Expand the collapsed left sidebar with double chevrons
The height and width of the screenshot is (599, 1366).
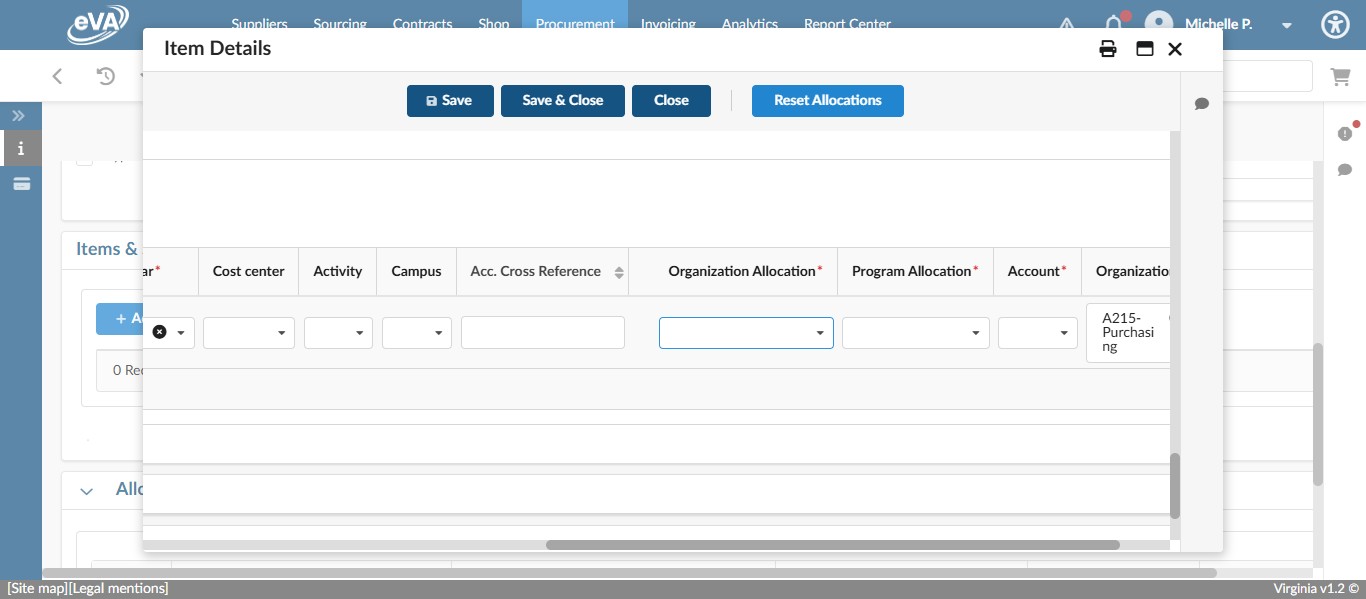pos(18,115)
